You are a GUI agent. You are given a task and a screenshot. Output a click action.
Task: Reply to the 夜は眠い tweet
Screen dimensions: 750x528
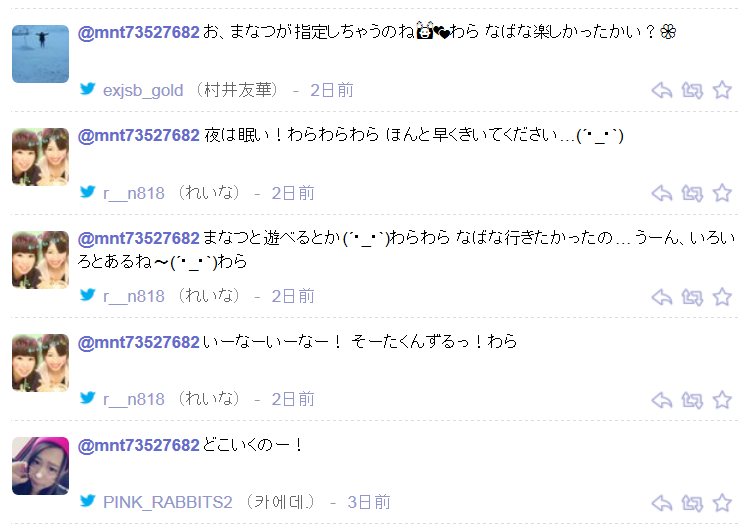tap(662, 193)
